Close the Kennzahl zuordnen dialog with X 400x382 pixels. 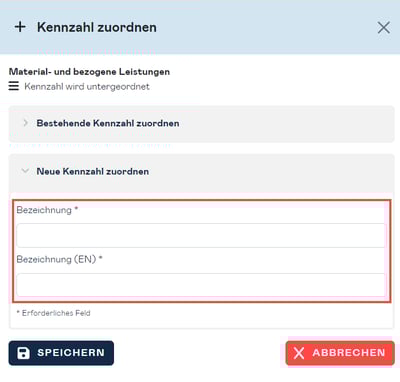pos(384,28)
